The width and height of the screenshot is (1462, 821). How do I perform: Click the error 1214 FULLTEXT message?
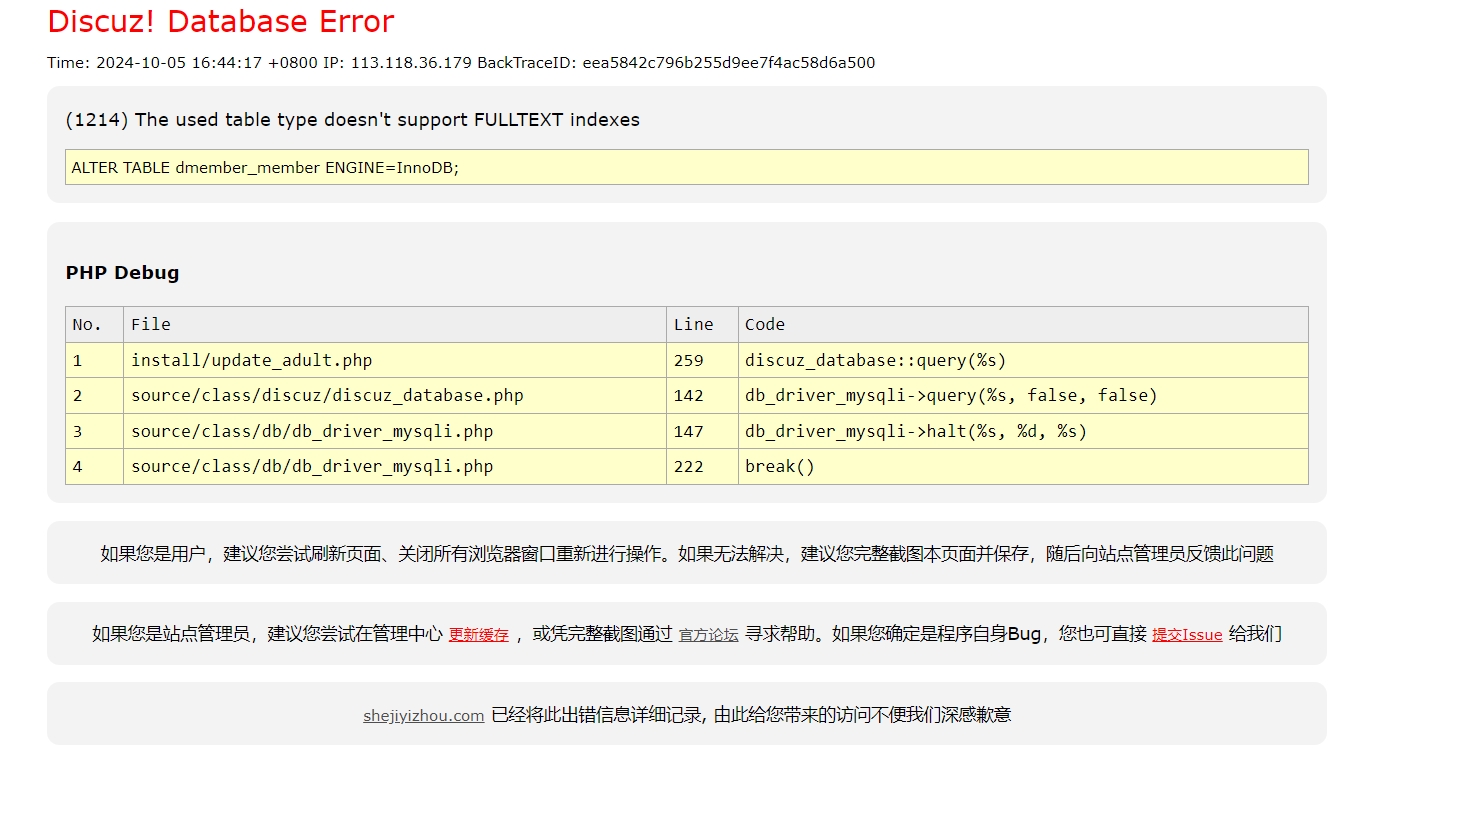click(x=352, y=120)
